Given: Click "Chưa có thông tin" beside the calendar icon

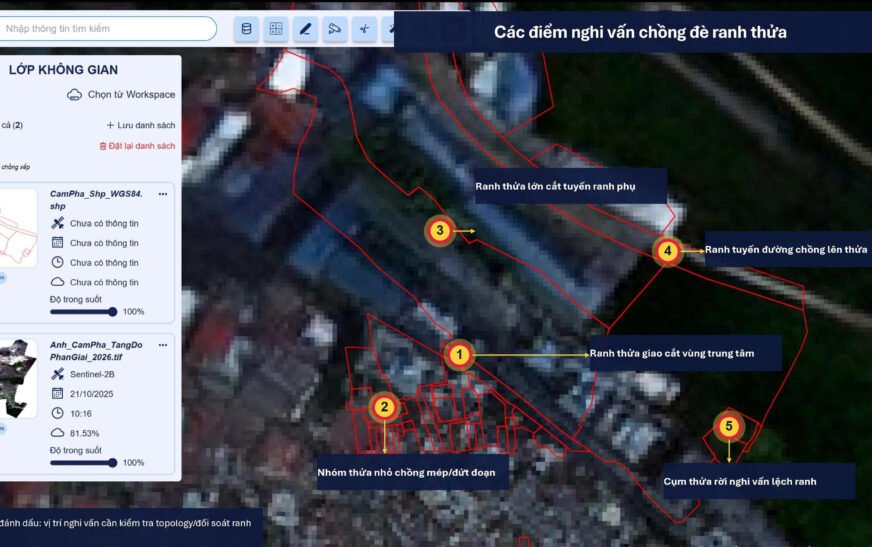Looking at the screenshot, I should [105, 243].
